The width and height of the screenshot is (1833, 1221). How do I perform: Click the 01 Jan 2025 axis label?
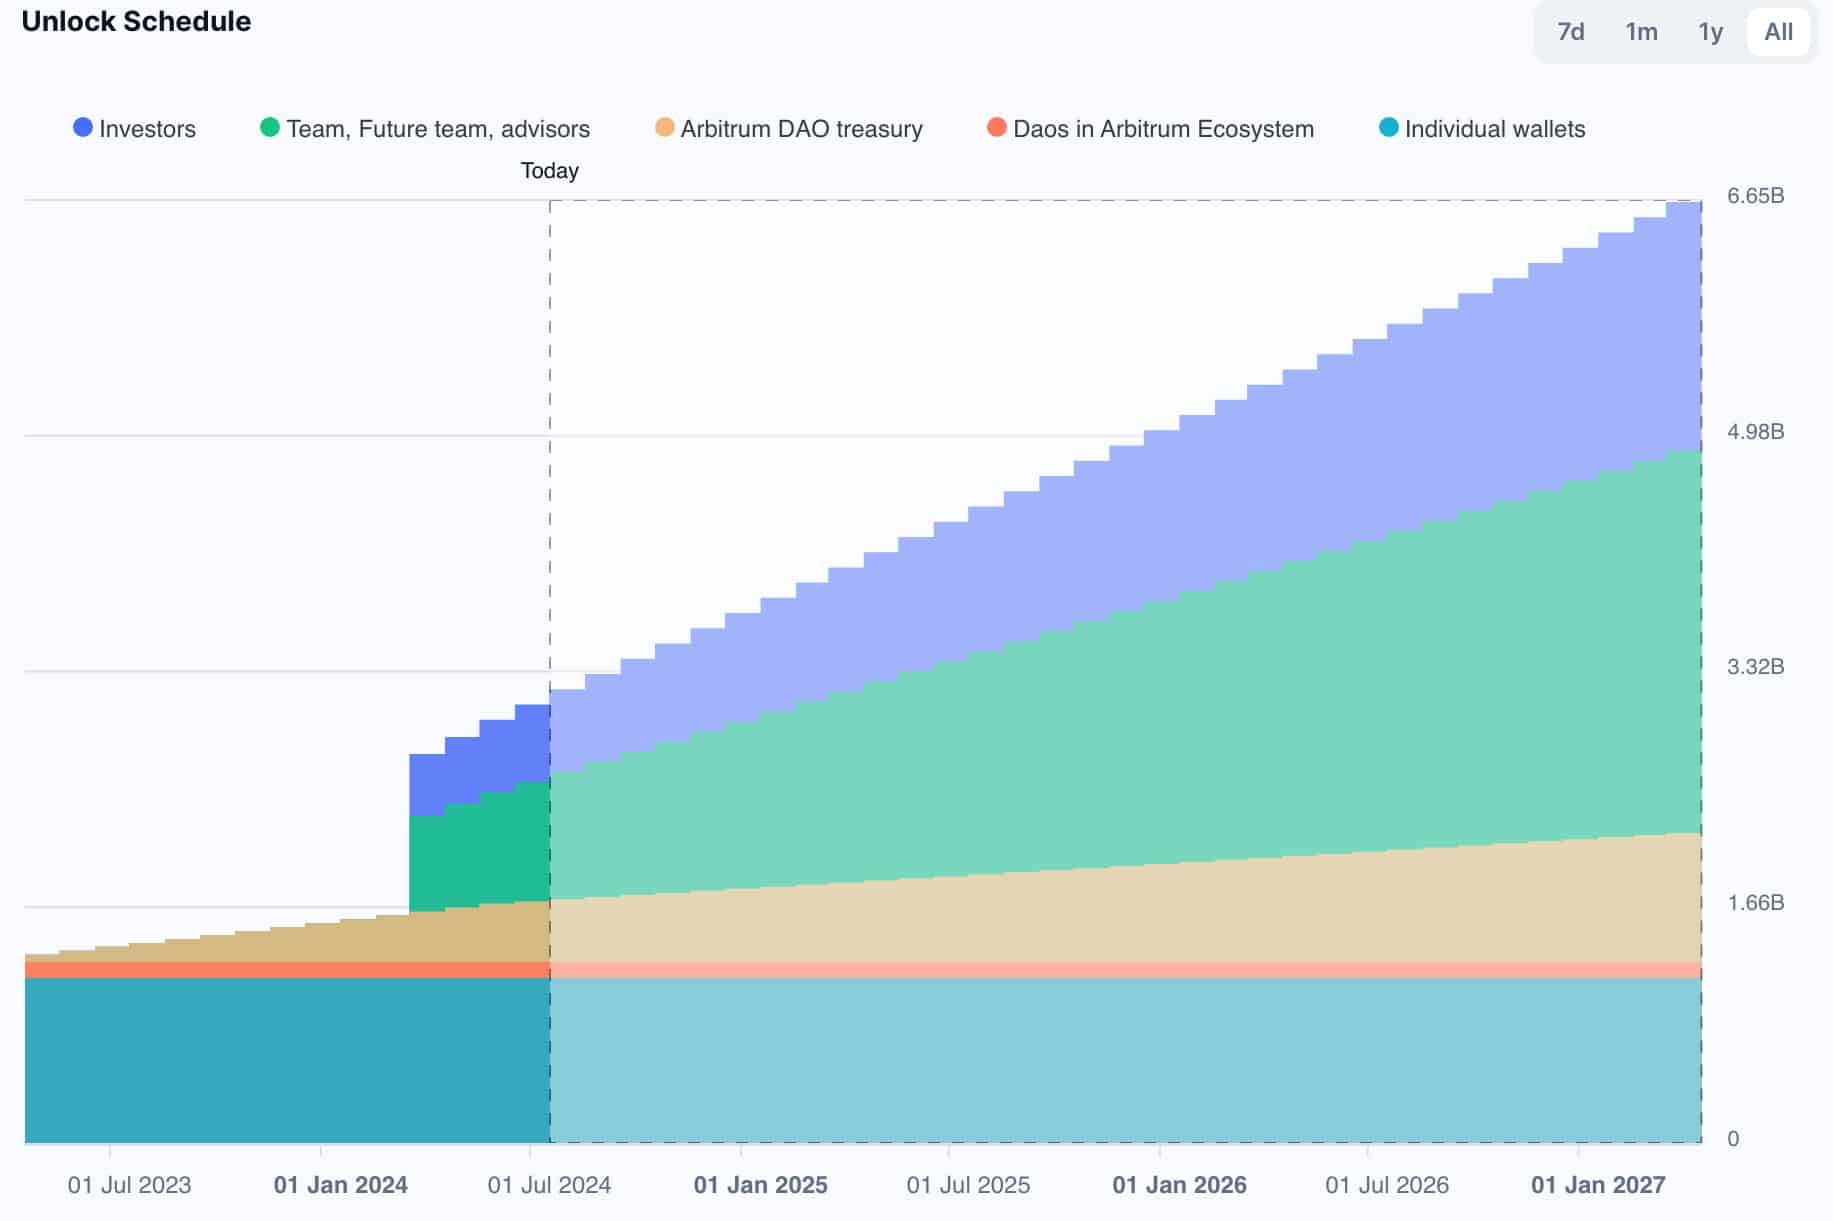click(761, 1185)
